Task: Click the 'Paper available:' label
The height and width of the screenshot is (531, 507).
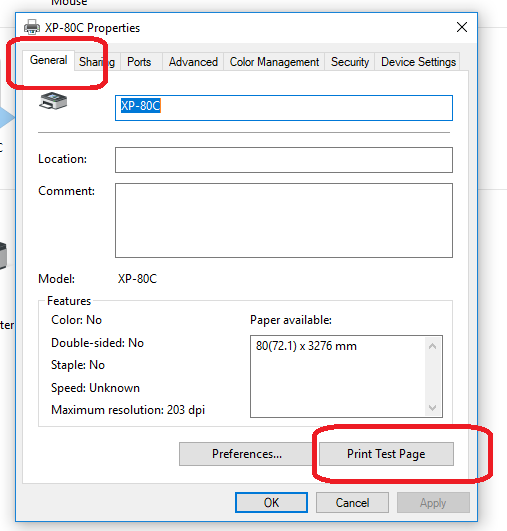Action: (291, 320)
